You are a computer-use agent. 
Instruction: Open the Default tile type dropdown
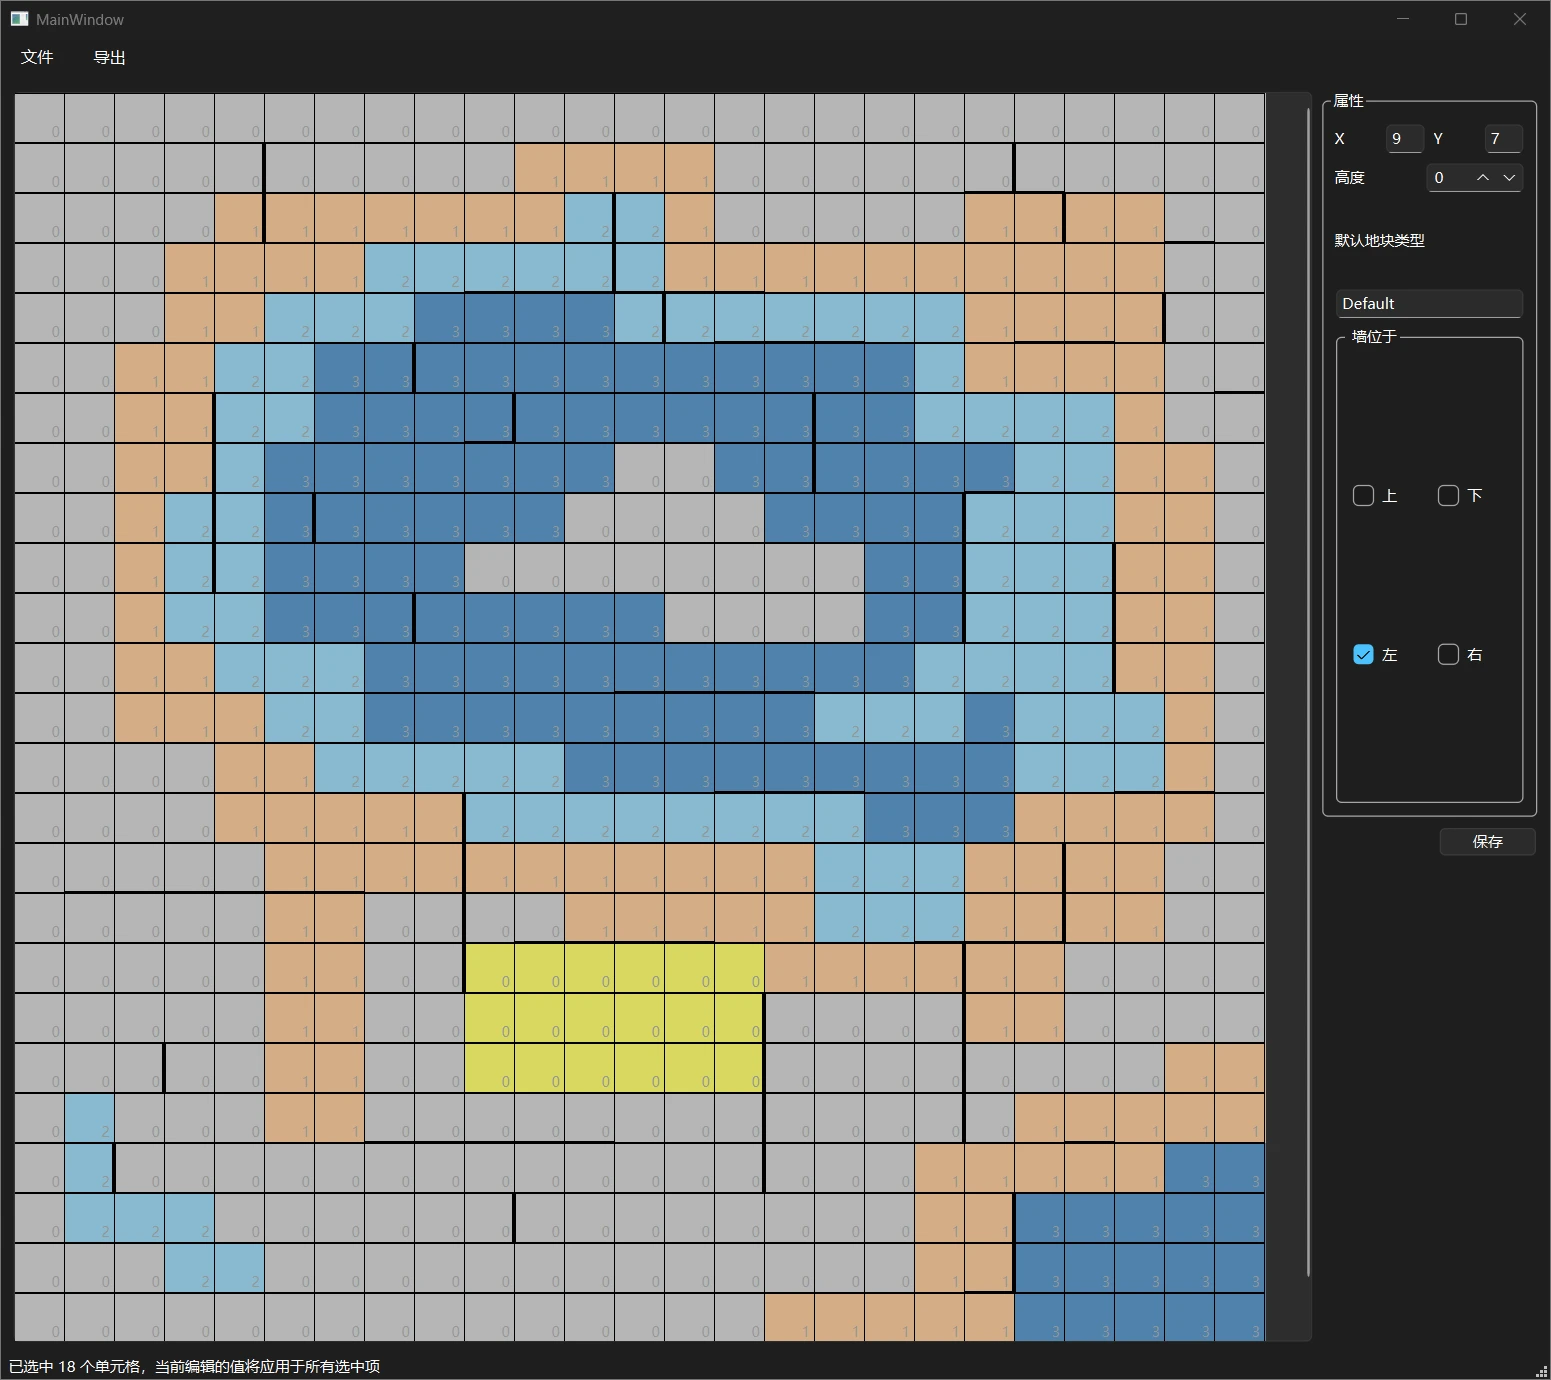click(x=1429, y=303)
